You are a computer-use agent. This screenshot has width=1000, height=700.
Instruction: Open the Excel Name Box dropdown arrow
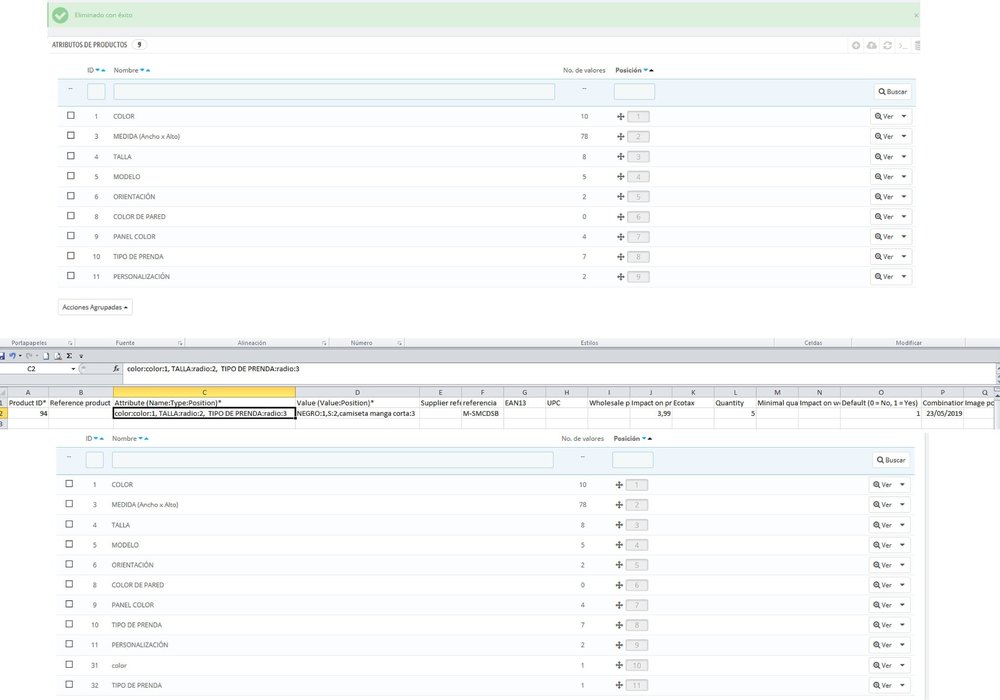(x=74, y=369)
